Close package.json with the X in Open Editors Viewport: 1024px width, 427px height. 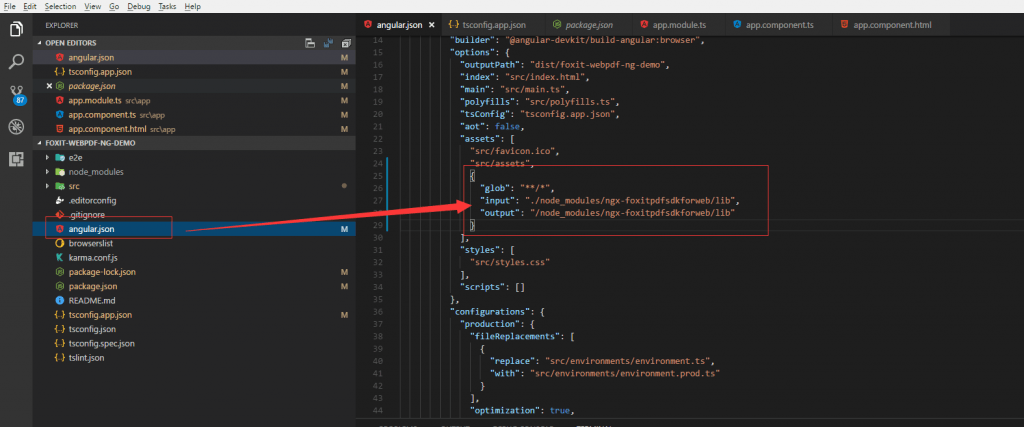point(49,86)
